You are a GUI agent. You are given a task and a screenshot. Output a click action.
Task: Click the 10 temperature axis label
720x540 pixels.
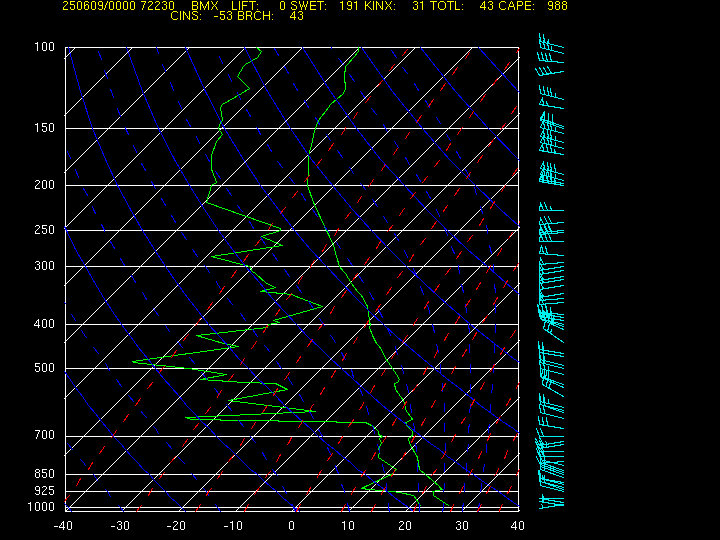(x=348, y=526)
